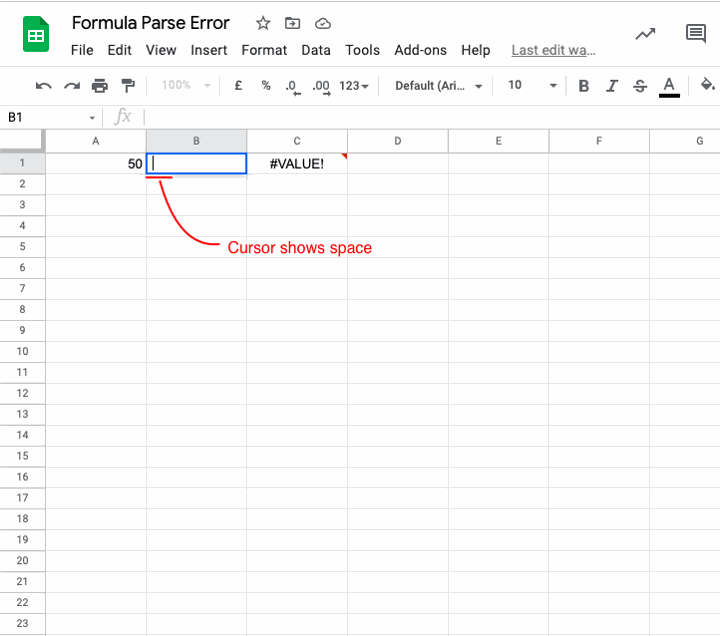Select column C header

click(297, 141)
